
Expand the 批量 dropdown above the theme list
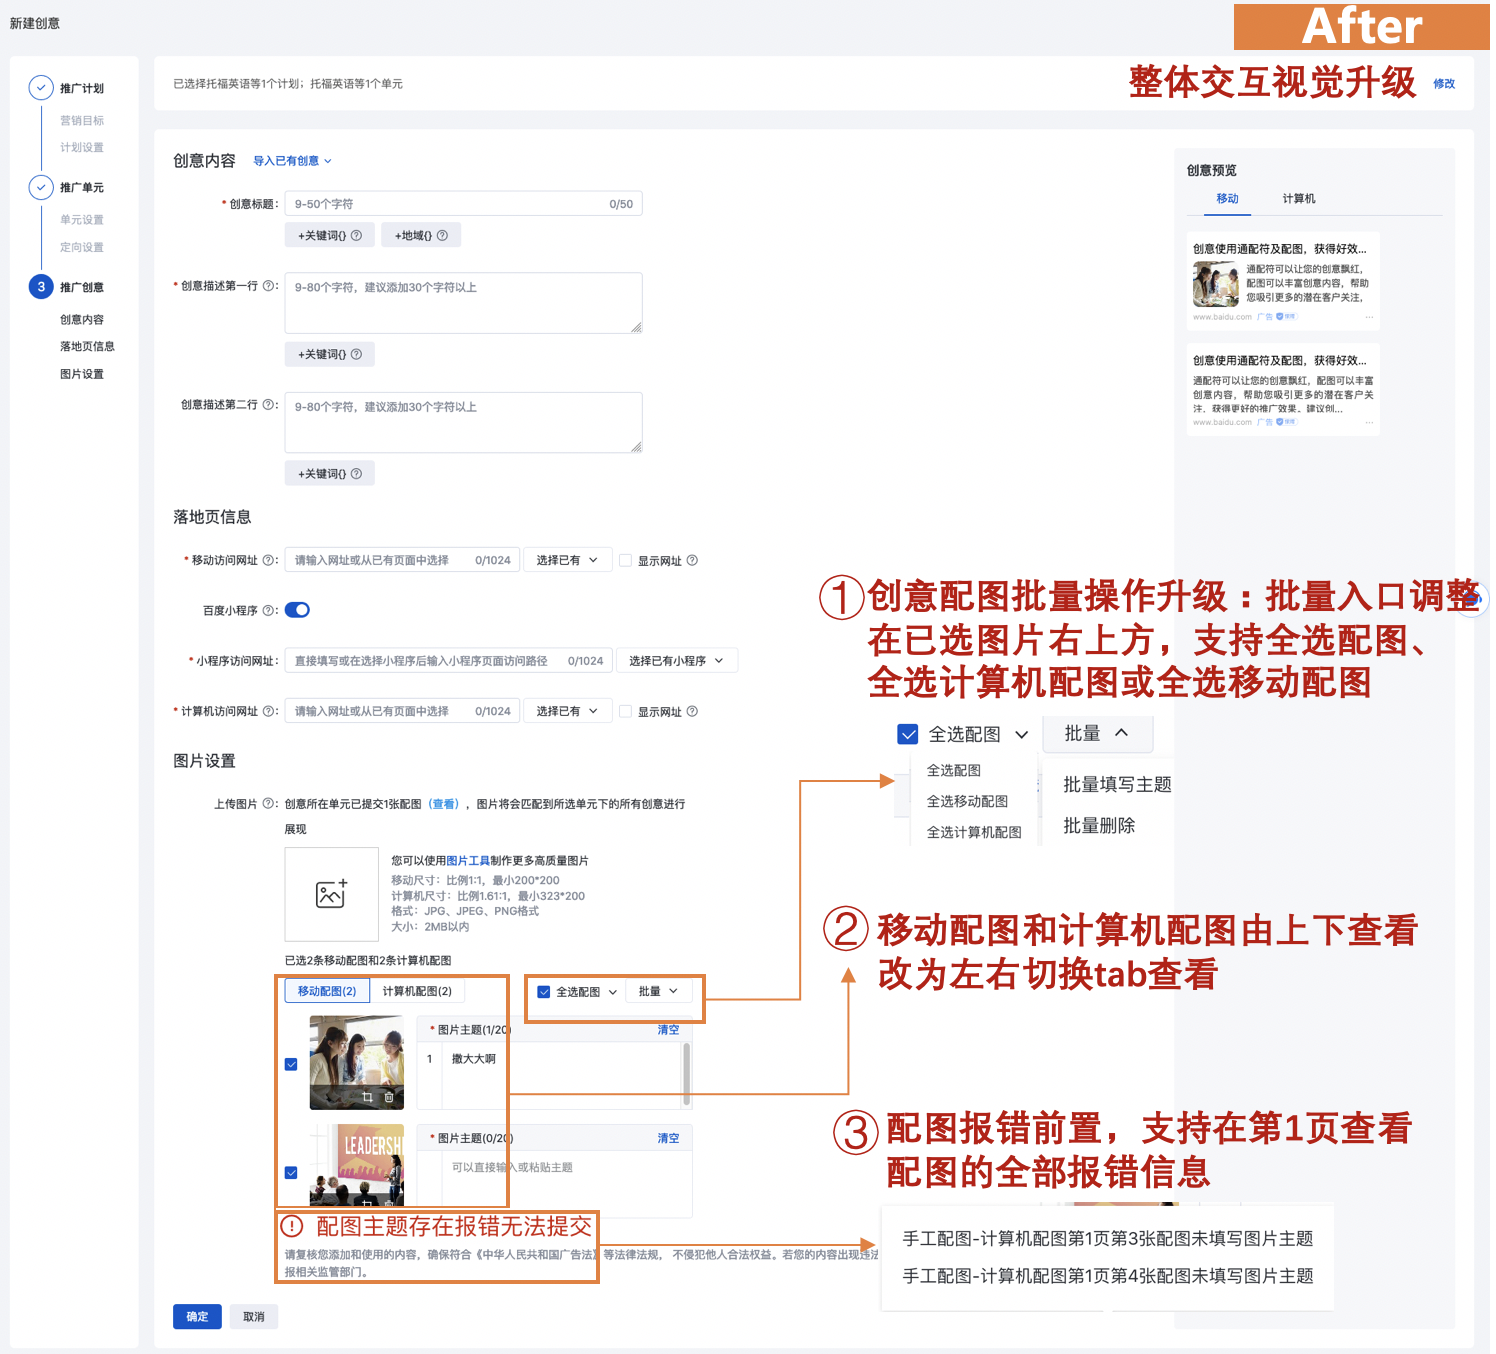(x=658, y=991)
